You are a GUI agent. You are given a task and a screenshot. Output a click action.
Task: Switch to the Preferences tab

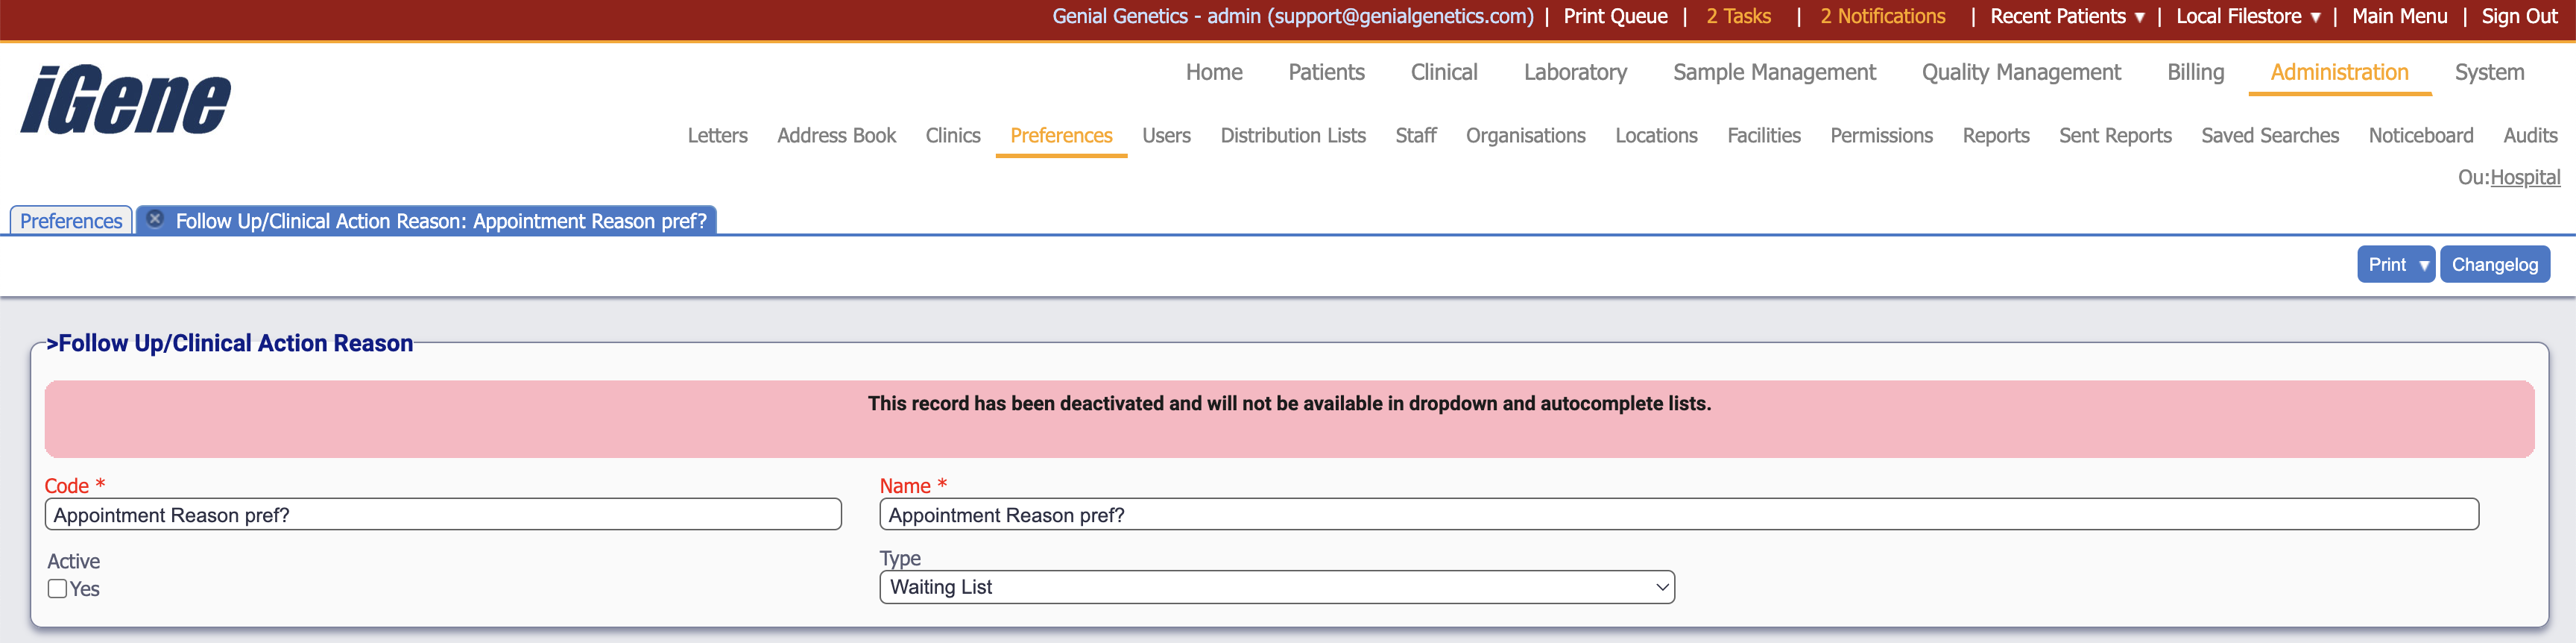(71, 221)
